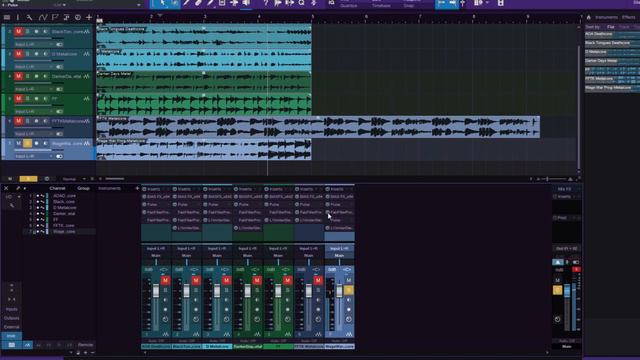The image size is (640, 360).
Task: Open the Effects tab in the browser
Action: click(x=629, y=17)
